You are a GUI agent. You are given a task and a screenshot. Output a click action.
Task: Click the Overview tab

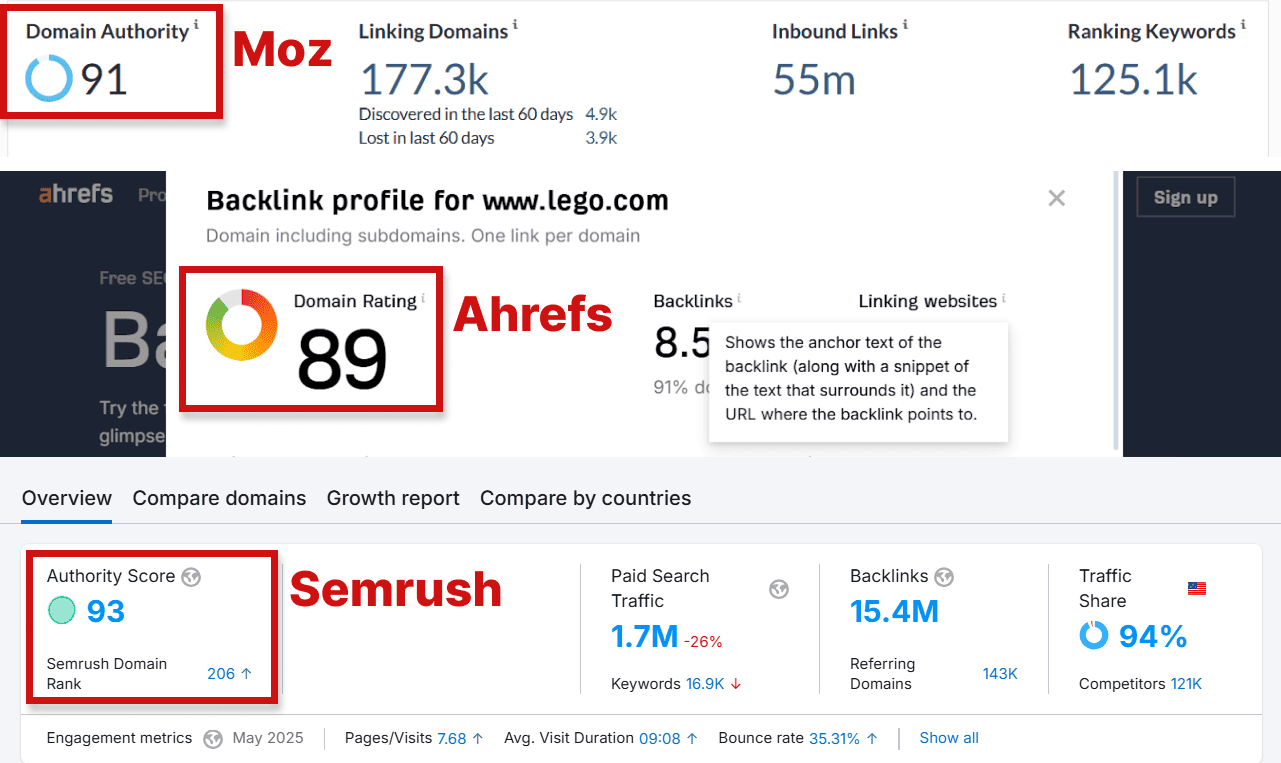click(66, 498)
